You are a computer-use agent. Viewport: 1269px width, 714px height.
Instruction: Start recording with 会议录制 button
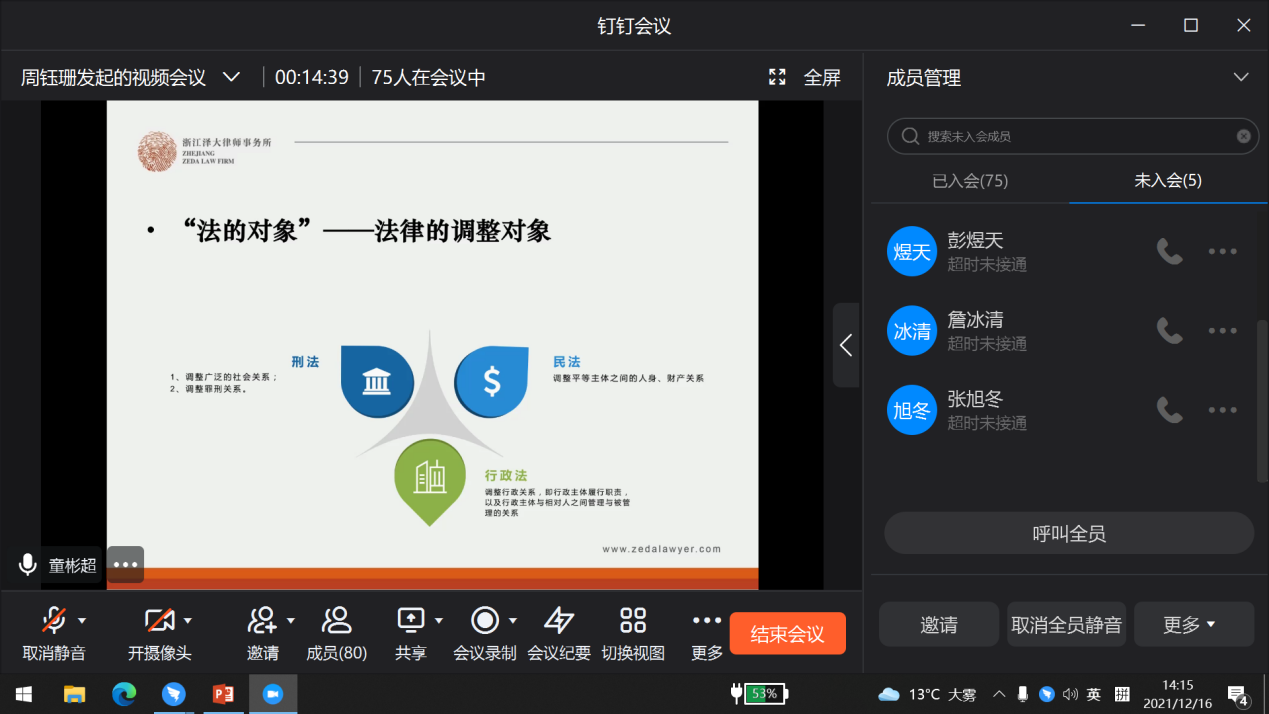click(x=485, y=621)
